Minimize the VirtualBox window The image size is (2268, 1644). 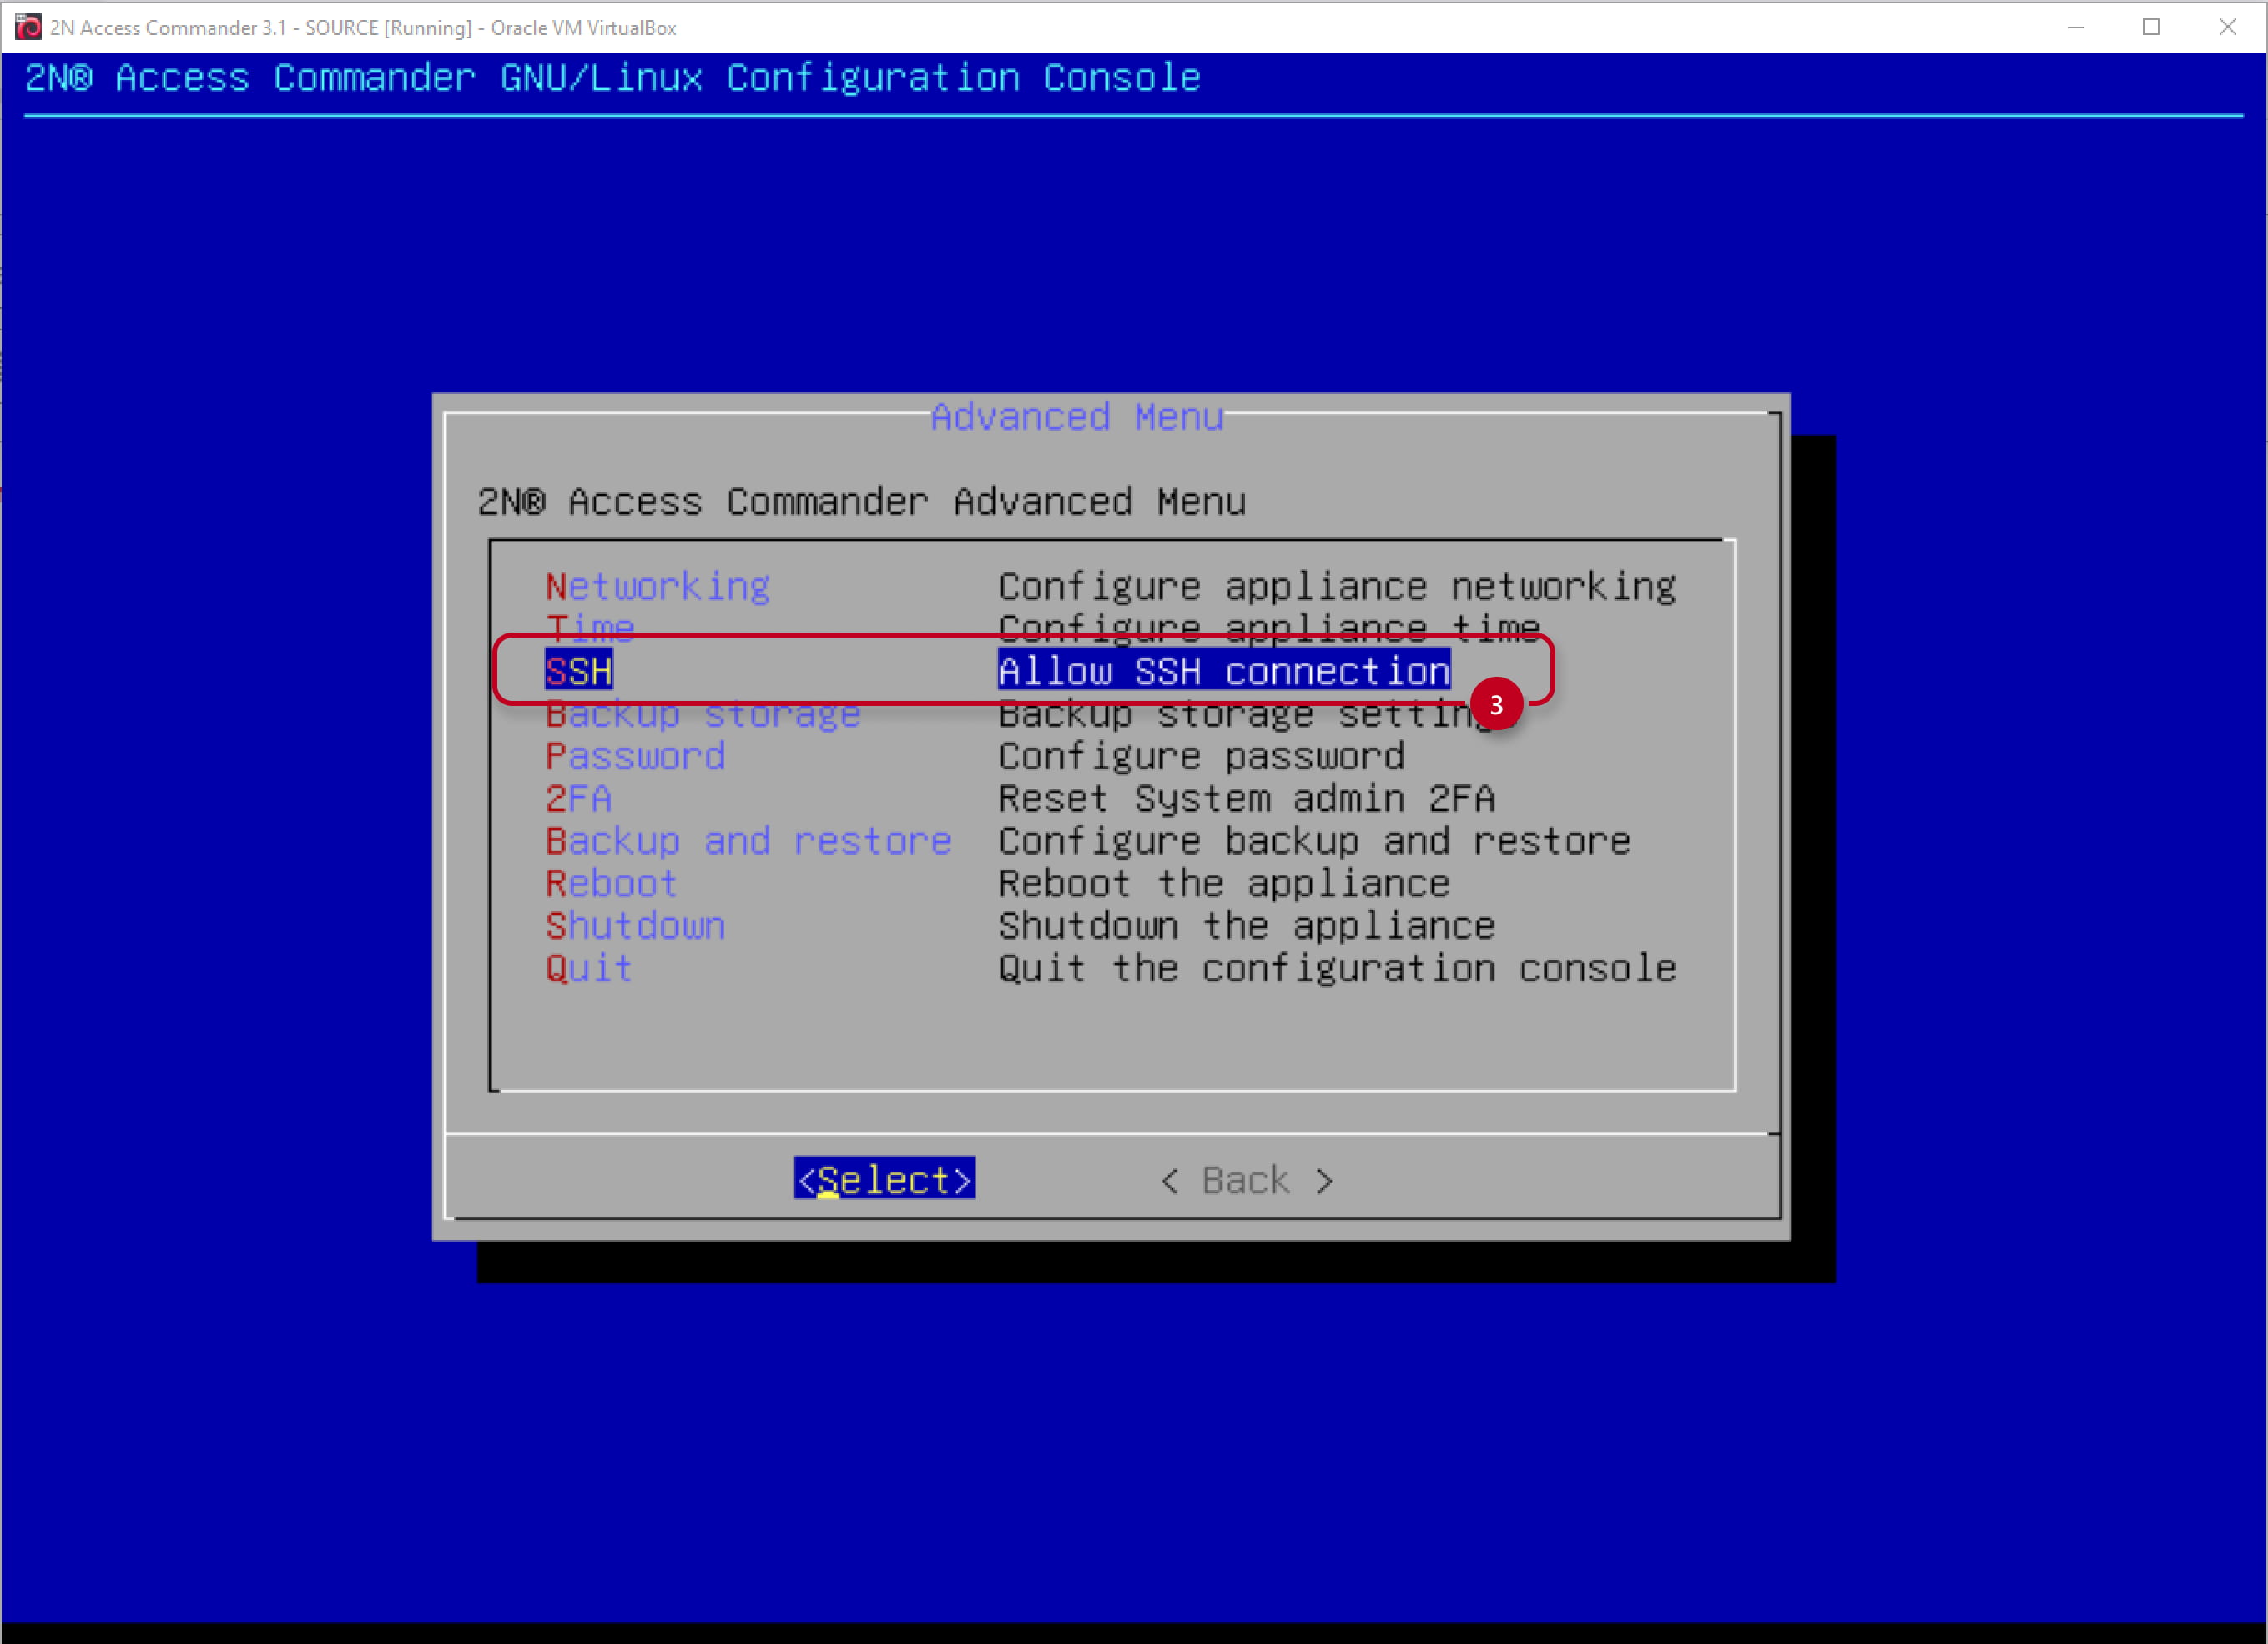point(2076,27)
